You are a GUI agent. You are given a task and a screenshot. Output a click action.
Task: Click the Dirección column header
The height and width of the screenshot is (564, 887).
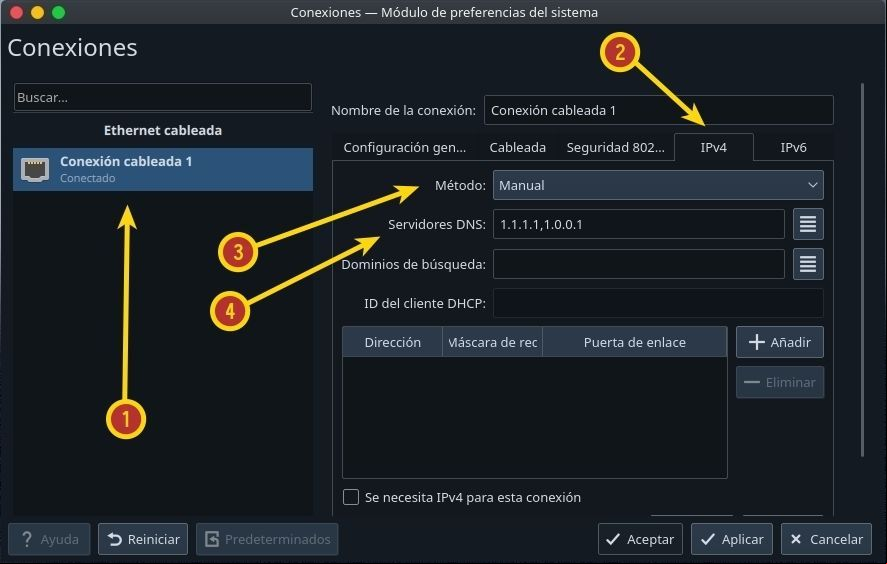[393, 342]
